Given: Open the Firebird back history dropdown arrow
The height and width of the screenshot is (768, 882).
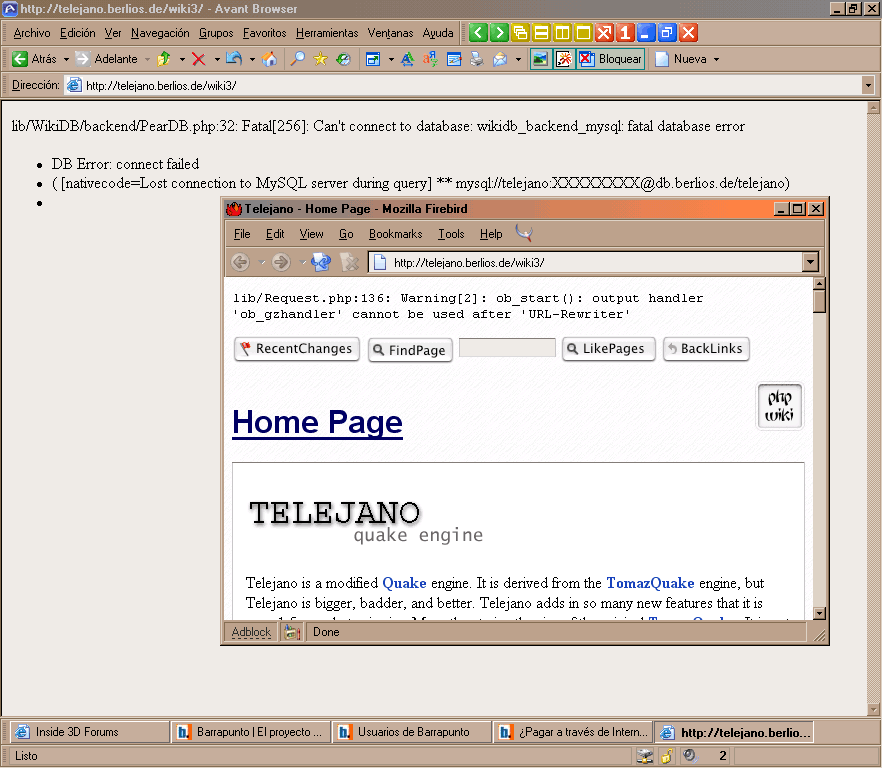Looking at the screenshot, I should [262, 262].
